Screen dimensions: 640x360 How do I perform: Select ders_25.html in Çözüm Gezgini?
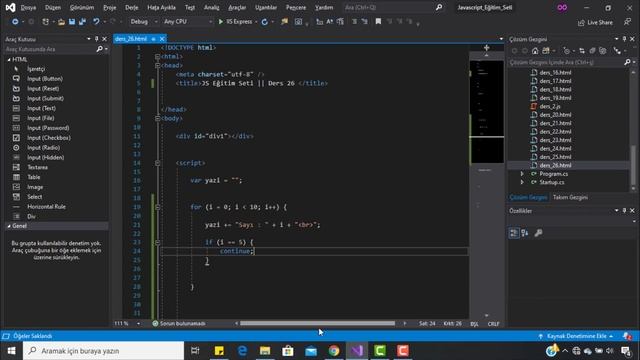(555, 157)
